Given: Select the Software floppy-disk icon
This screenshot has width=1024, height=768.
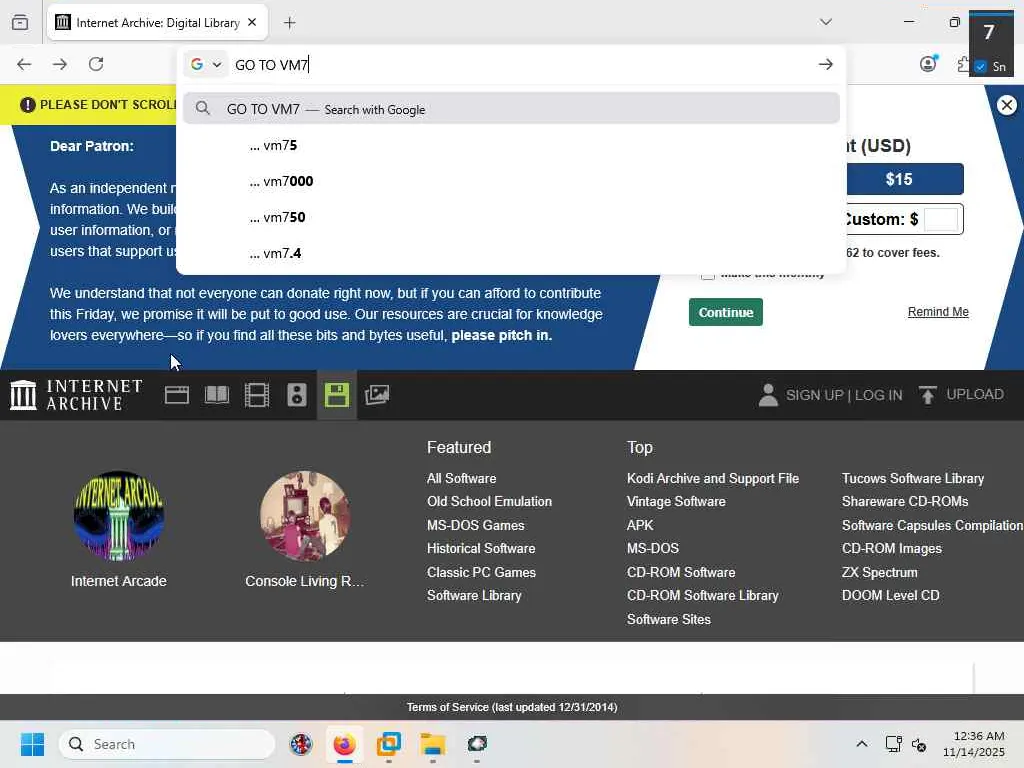Looking at the screenshot, I should 337,395.
